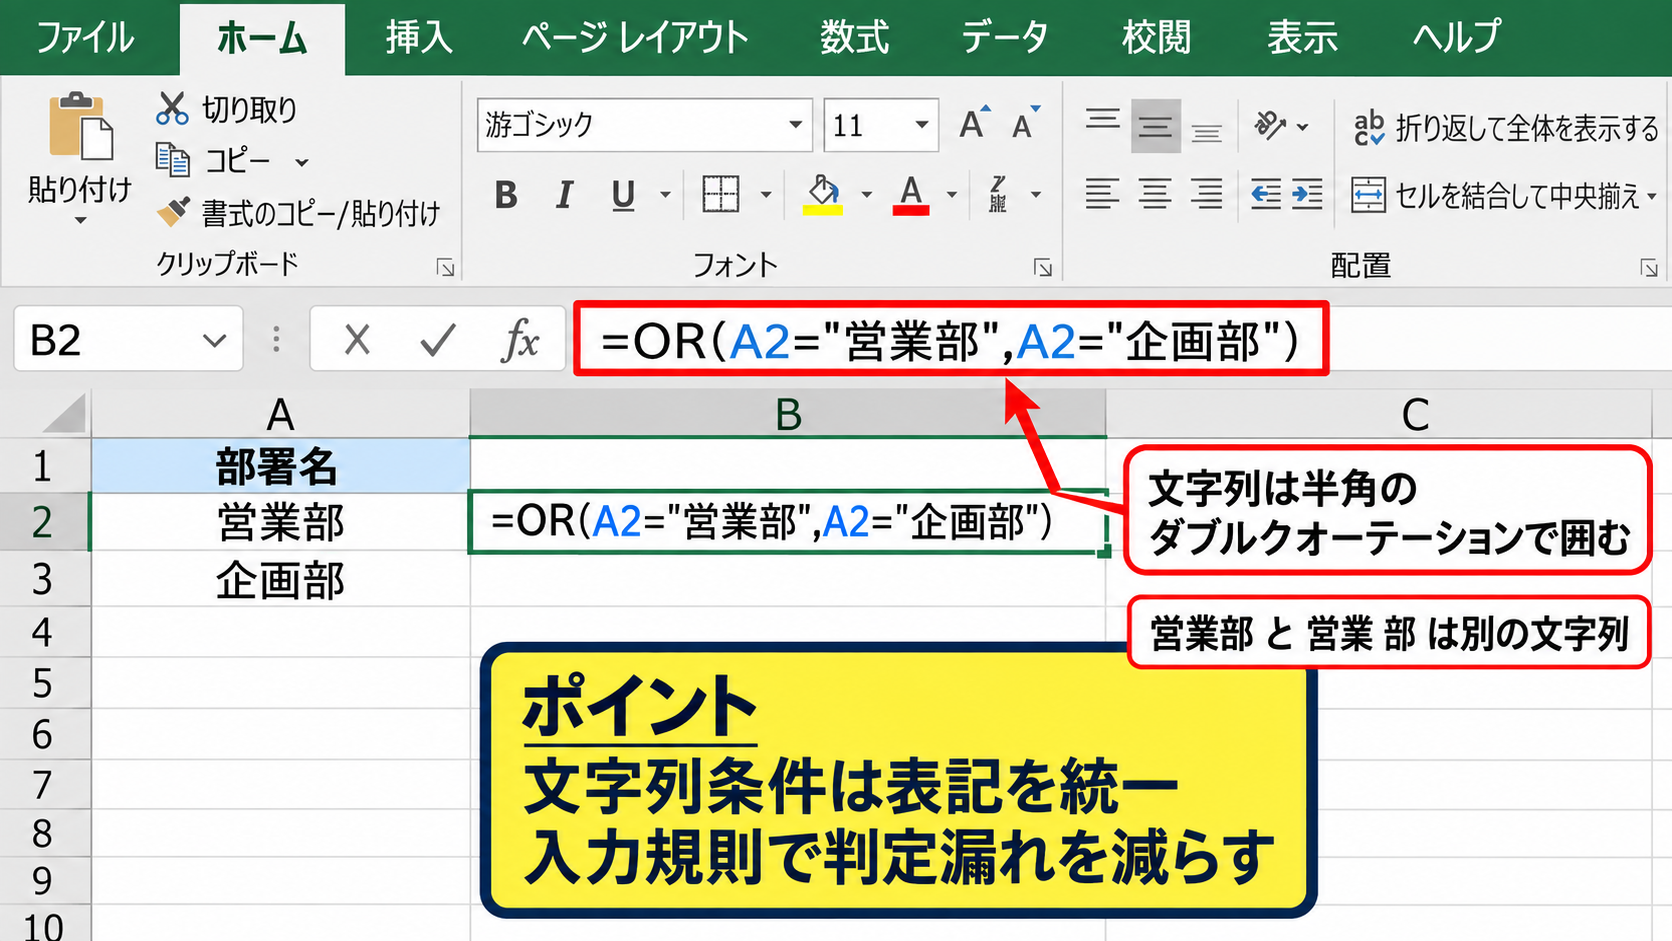This screenshot has height=941, width=1672.
Task: Click the Cut (切り取り) scissors icon
Action: point(172,108)
